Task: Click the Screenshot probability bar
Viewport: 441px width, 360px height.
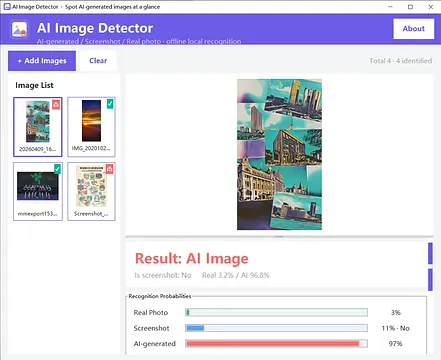Action: 277,328
